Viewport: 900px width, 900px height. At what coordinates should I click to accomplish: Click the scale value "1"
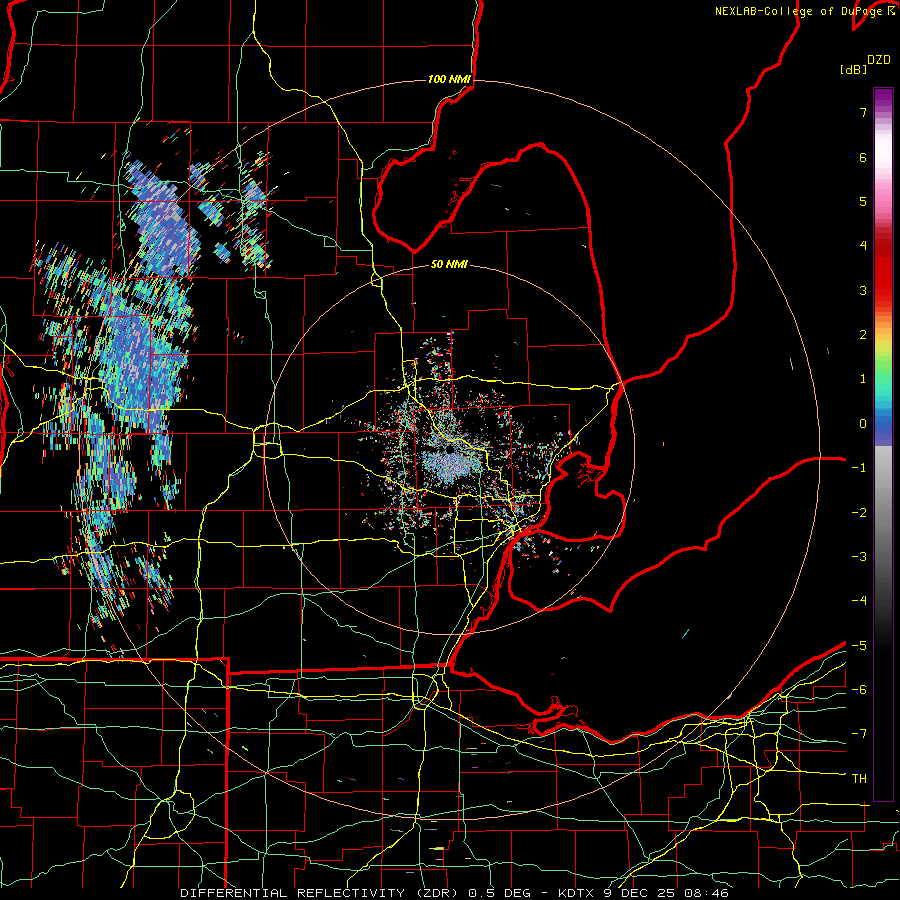(863, 379)
